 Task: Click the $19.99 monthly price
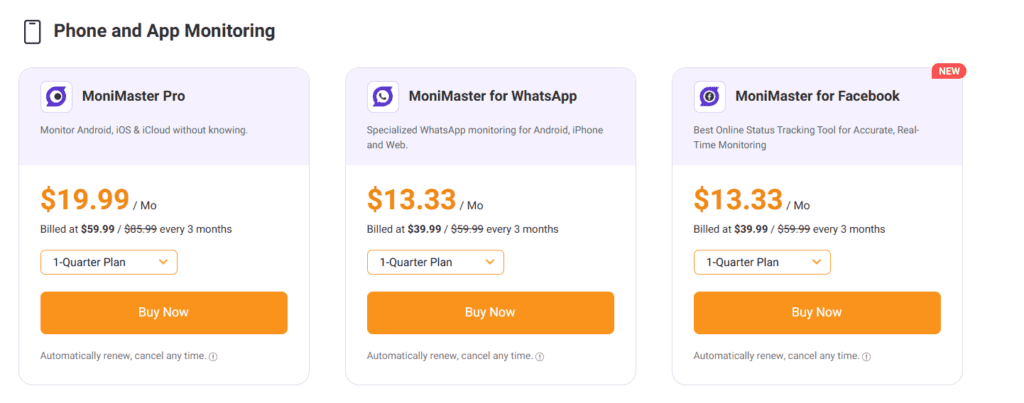point(84,200)
